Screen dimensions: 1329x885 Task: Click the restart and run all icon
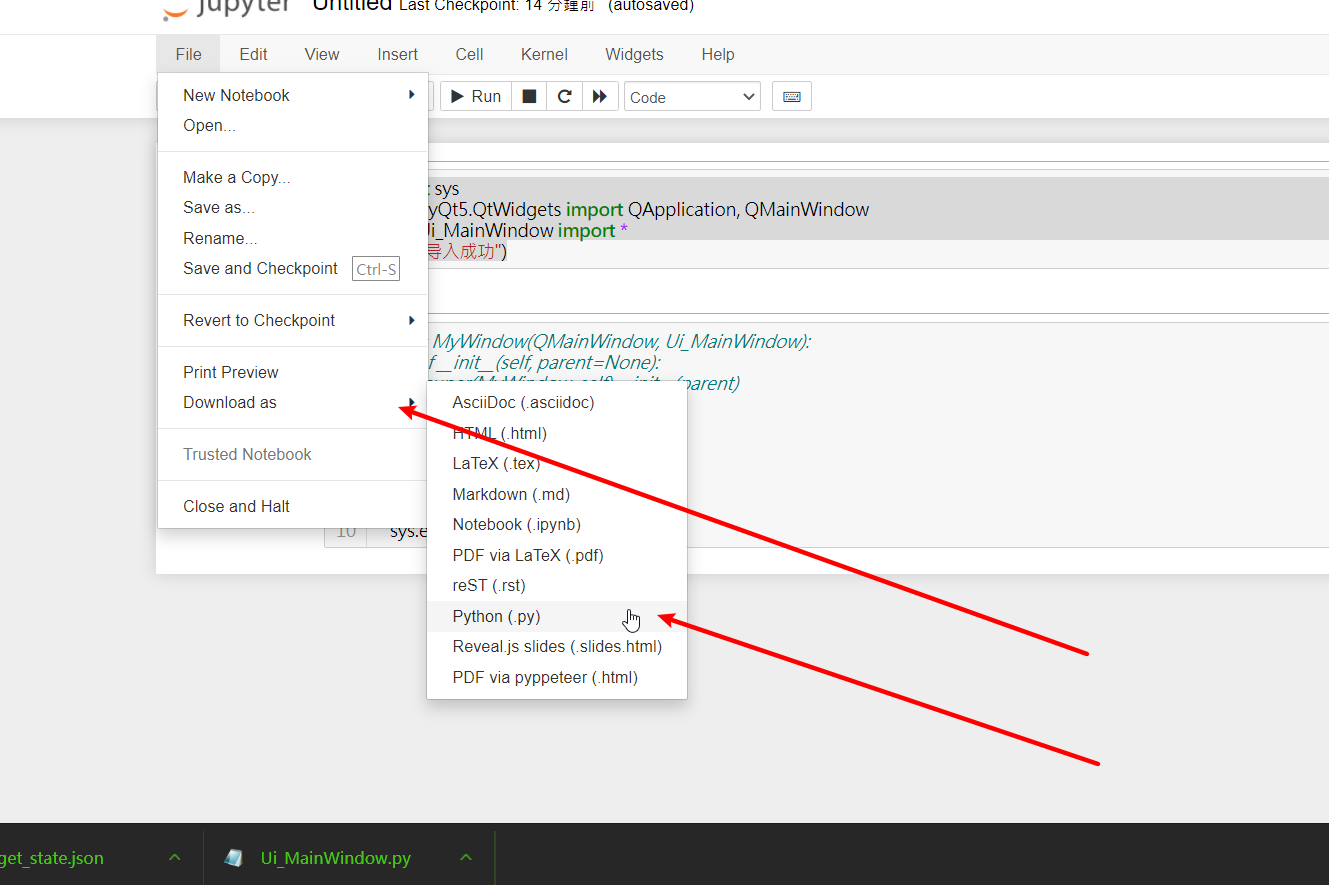600,96
